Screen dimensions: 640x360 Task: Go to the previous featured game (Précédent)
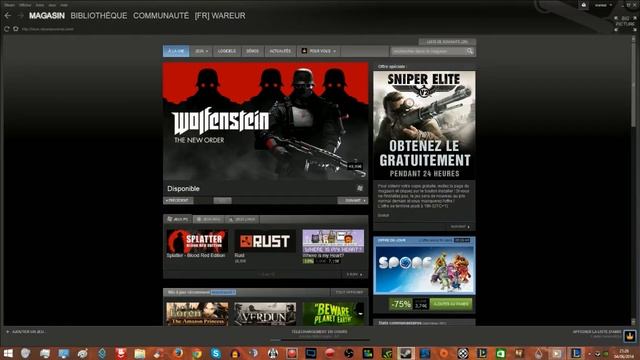[178, 200]
